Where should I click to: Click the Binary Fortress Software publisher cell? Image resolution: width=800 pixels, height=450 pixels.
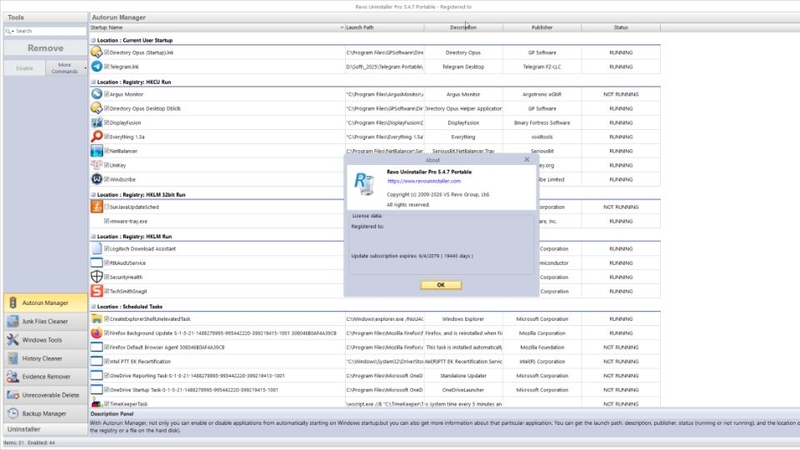[x=542, y=122]
